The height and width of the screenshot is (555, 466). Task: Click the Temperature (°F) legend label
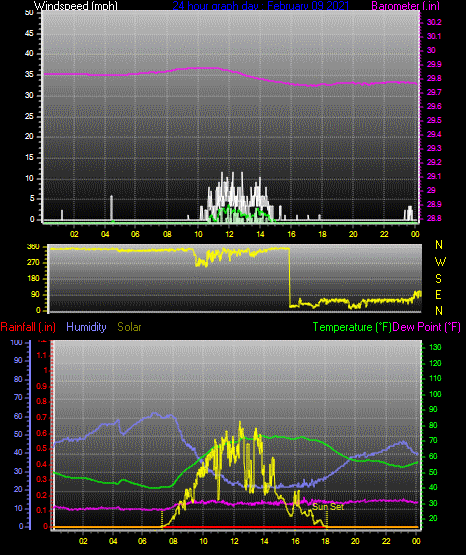[x=352, y=327]
